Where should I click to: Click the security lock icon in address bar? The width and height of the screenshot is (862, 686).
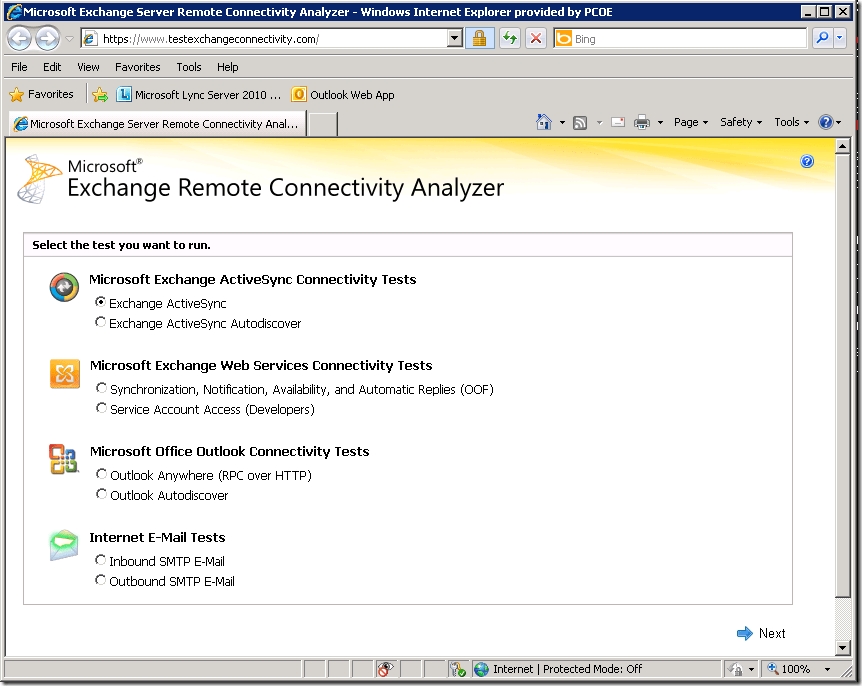point(479,38)
